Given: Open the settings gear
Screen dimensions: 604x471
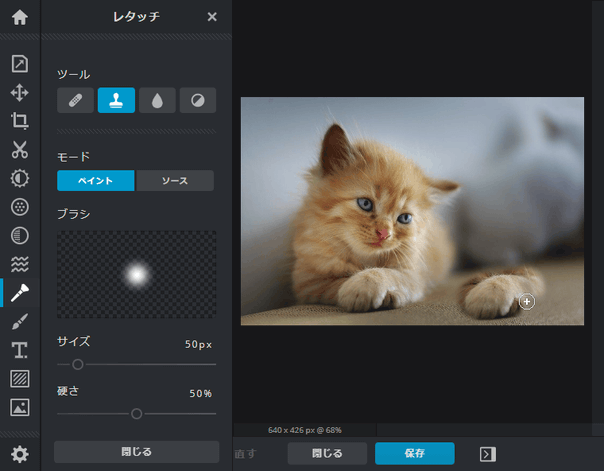Looking at the screenshot, I should coord(20,454).
